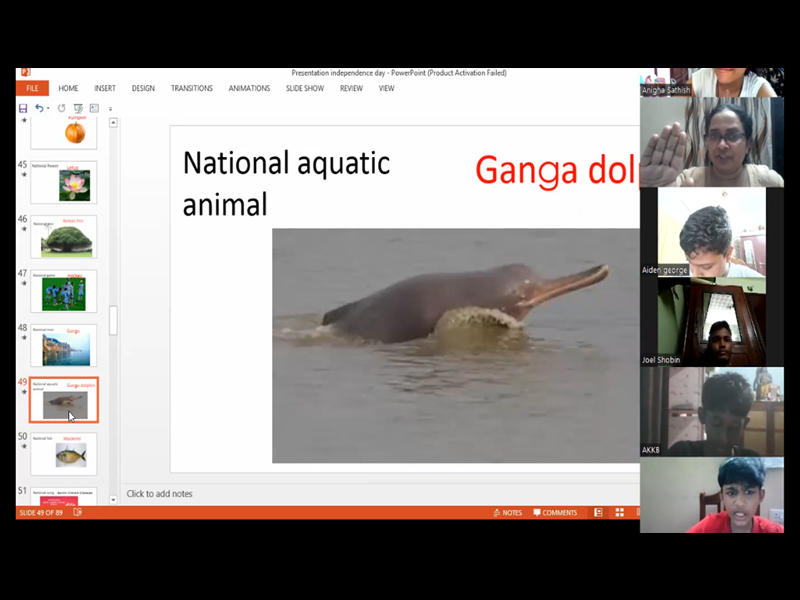
Task: Open the TRANSITIONS ribbon tab
Action: (191, 88)
